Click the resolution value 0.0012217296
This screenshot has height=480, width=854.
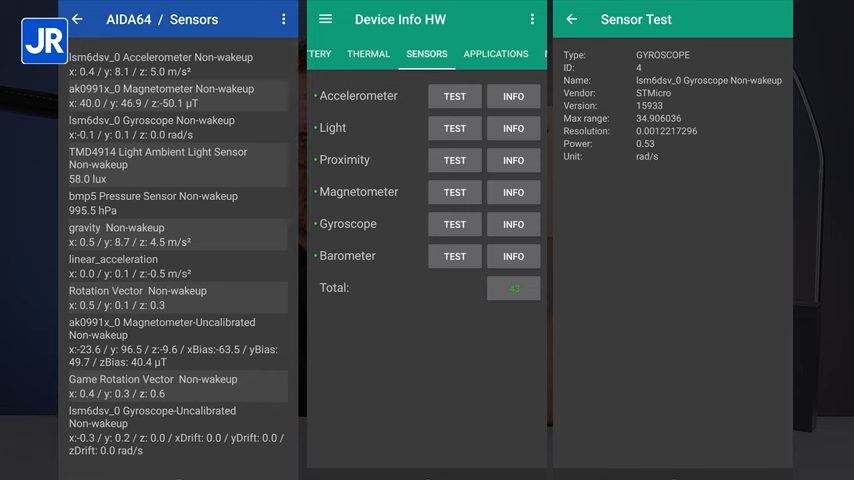(x=667, y=131)
